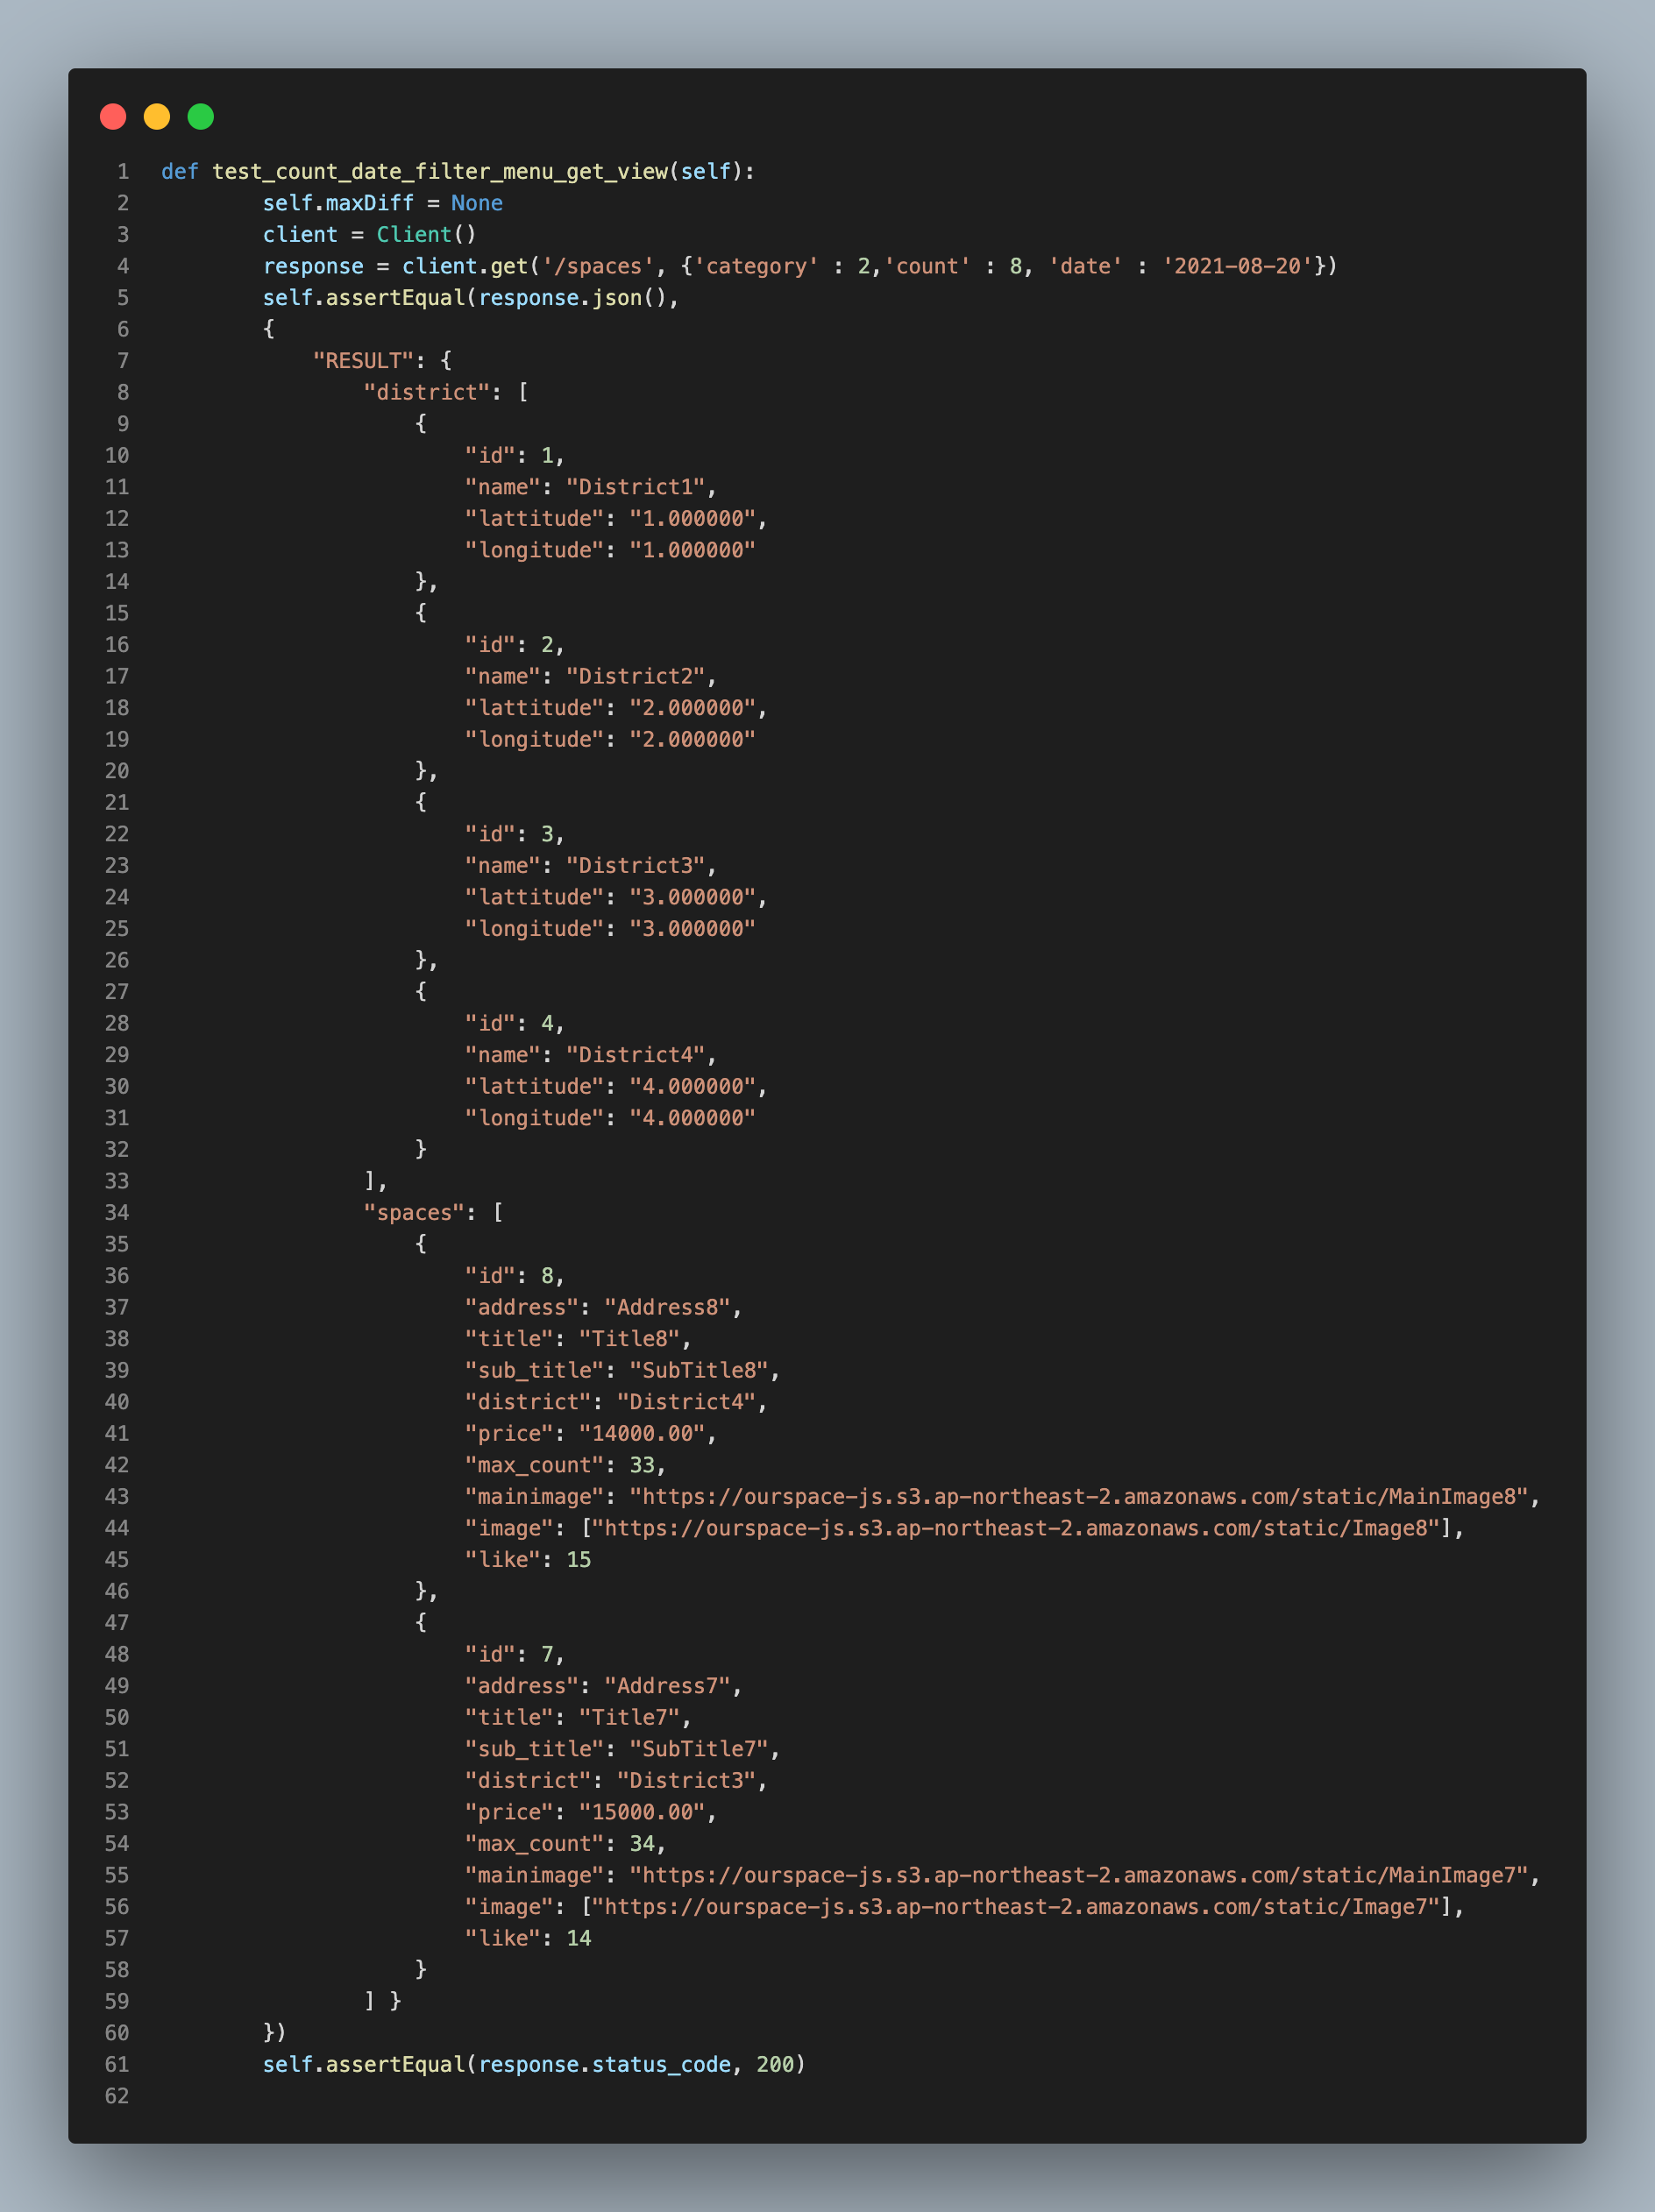Click the "max_count": 34 line
The height and width of the screenshot is (2212, 1655).
[x=566, y=1844]
